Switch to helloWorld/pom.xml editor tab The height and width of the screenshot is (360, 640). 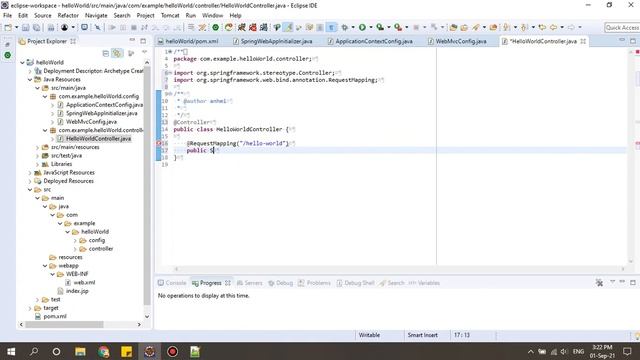coord(188,41)
